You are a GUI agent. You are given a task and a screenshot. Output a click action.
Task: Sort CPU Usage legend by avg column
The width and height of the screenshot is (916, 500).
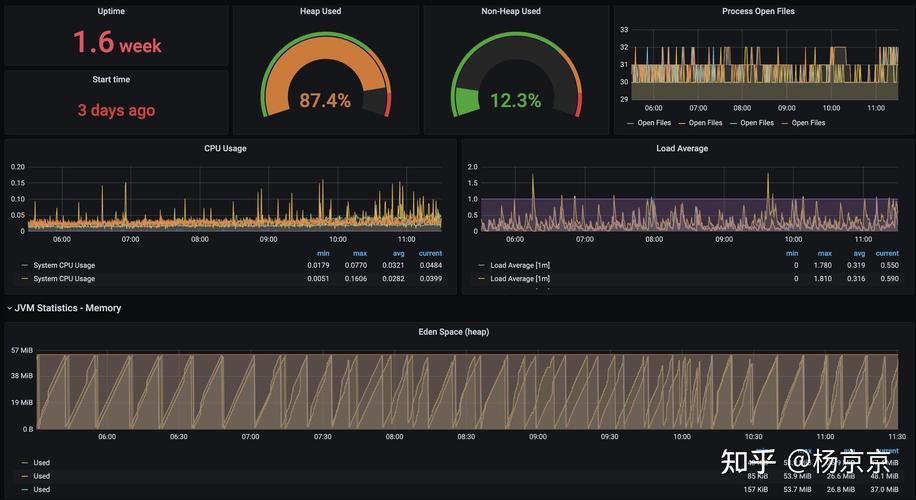pyautogui.click(x=398, y=253)
